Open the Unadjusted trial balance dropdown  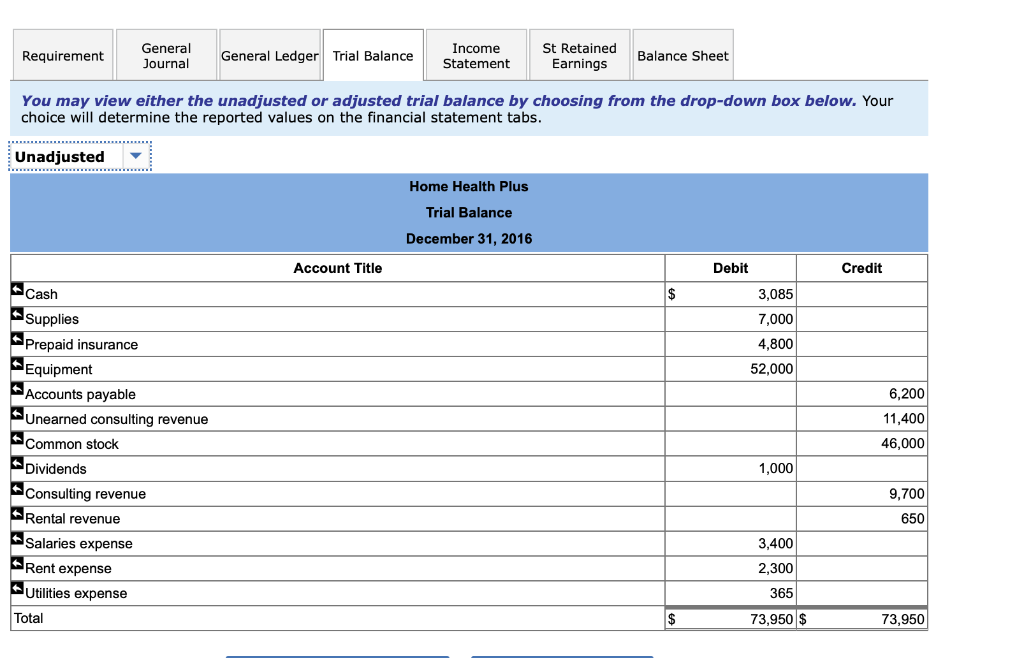click(138, 156)
